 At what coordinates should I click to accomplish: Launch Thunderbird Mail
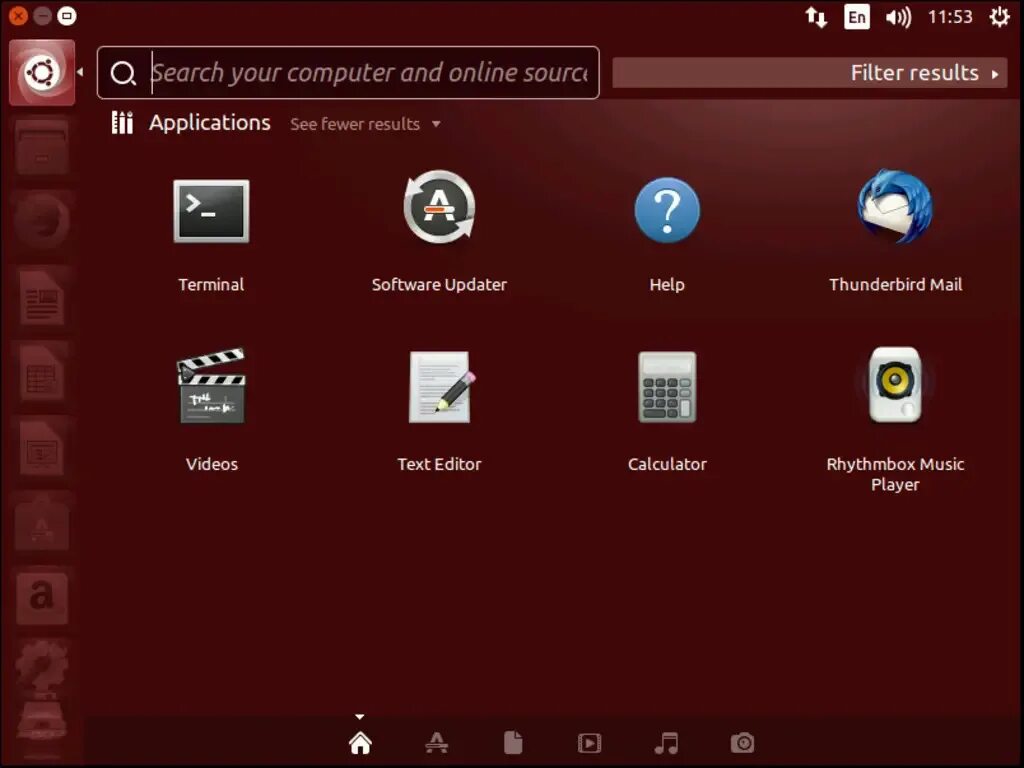(895, 206)
